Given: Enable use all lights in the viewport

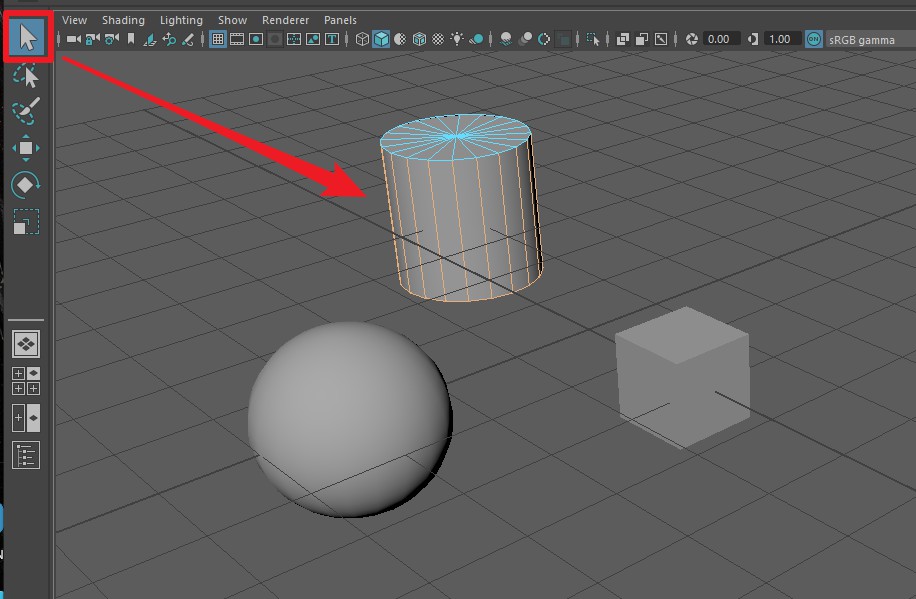Looking at the screenshot, I should 458,39.
